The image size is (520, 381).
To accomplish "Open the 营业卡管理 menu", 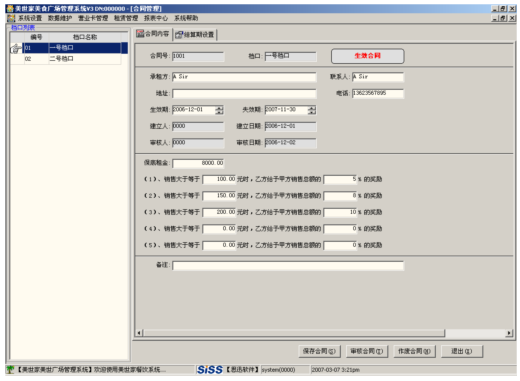I will tap(93, 18).
